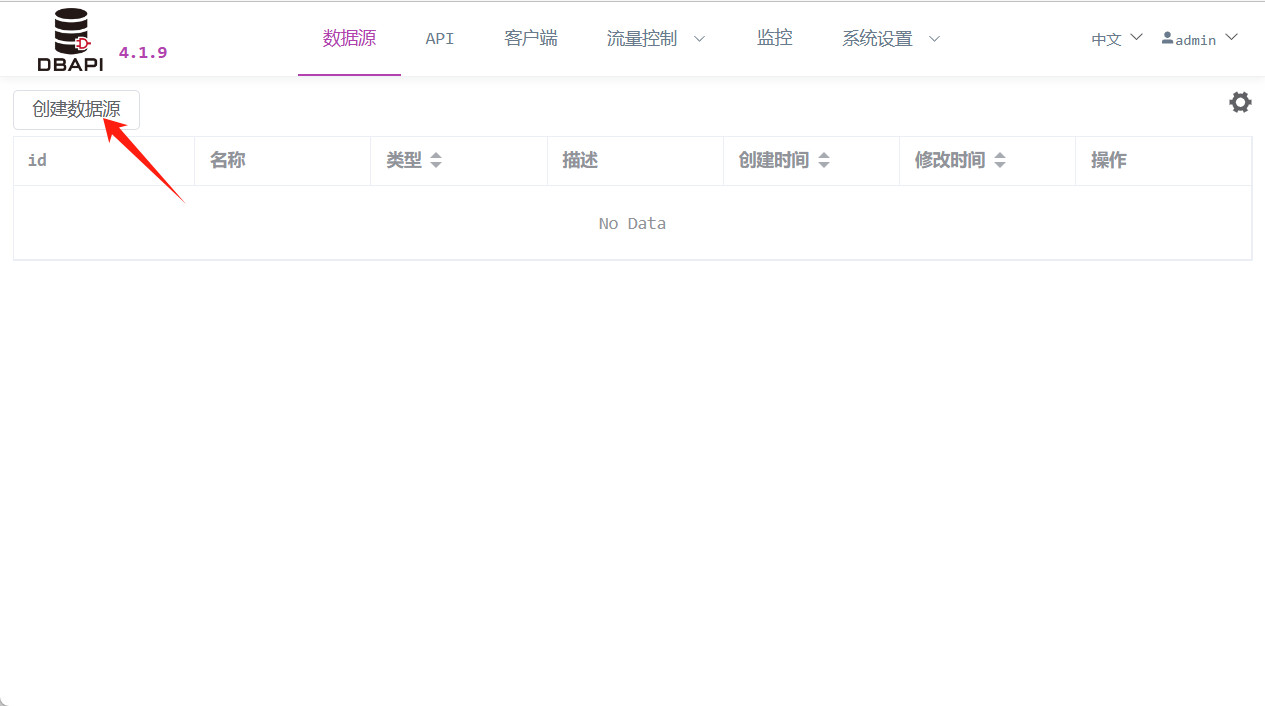Click the DBAPI database logo

click(70, 39)
